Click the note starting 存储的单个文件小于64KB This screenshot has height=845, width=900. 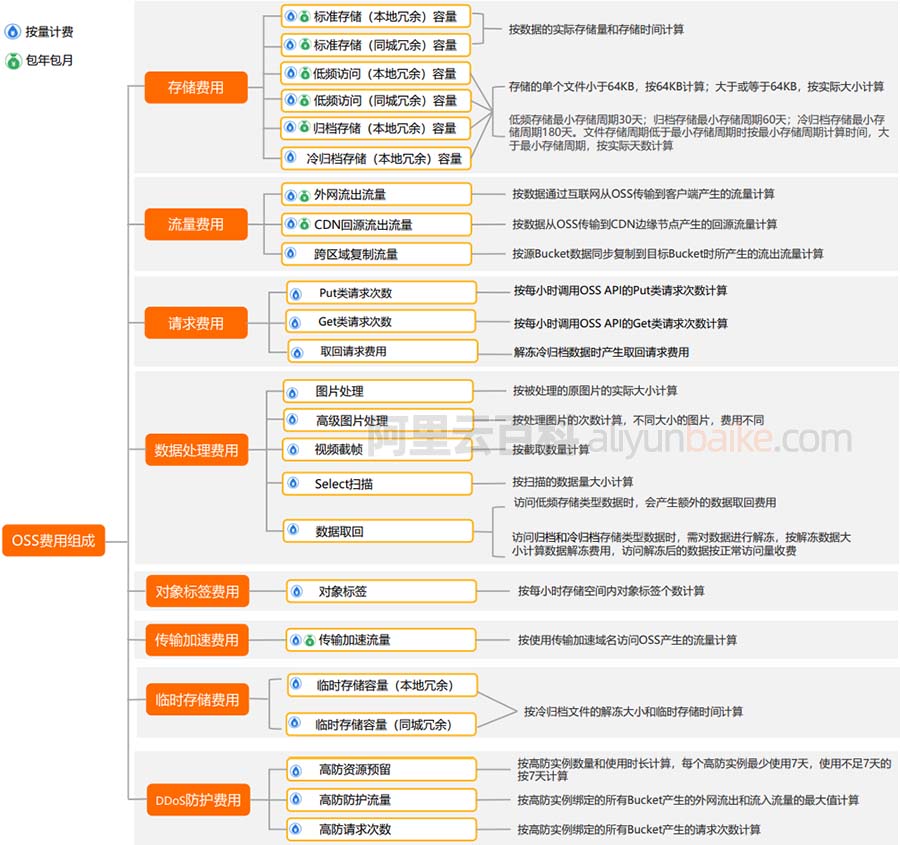(x=696, y=87)
